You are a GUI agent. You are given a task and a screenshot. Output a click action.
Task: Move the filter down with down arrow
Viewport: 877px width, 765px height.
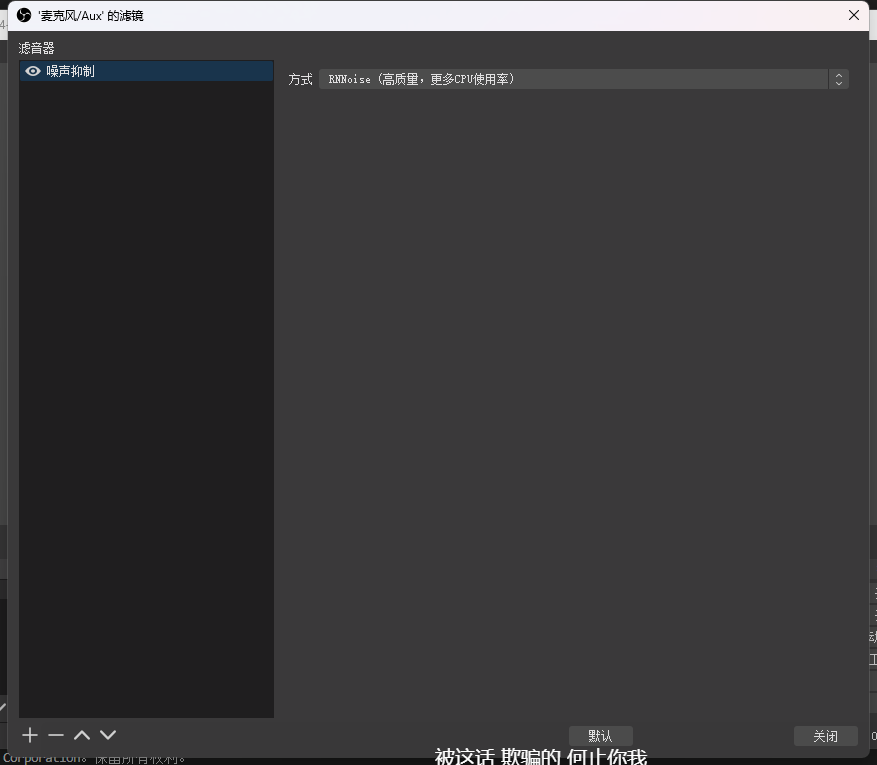108,735
